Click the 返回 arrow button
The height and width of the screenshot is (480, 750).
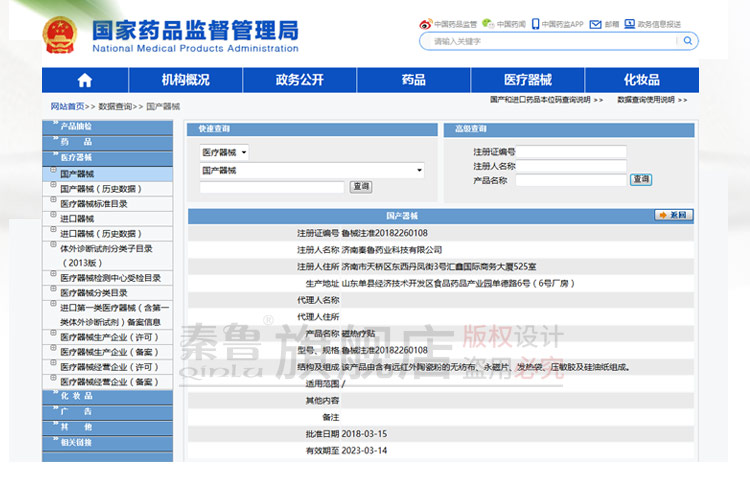[673, 215]
